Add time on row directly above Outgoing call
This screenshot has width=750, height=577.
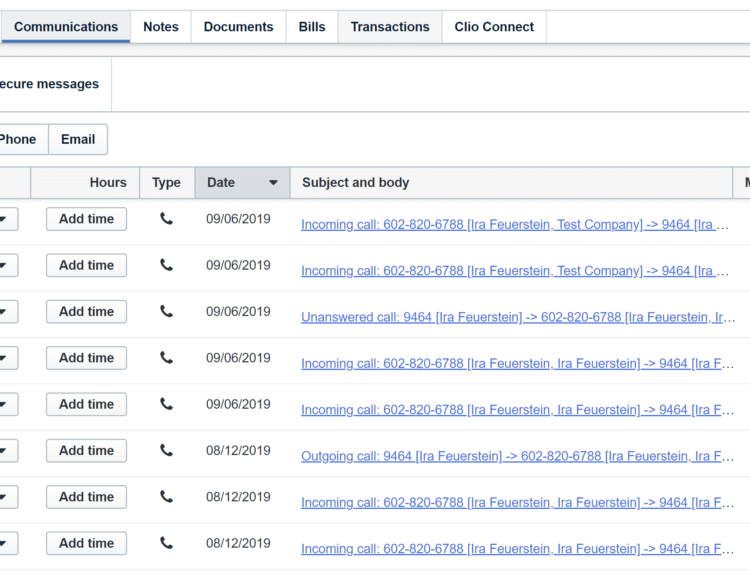pos(87,404)
